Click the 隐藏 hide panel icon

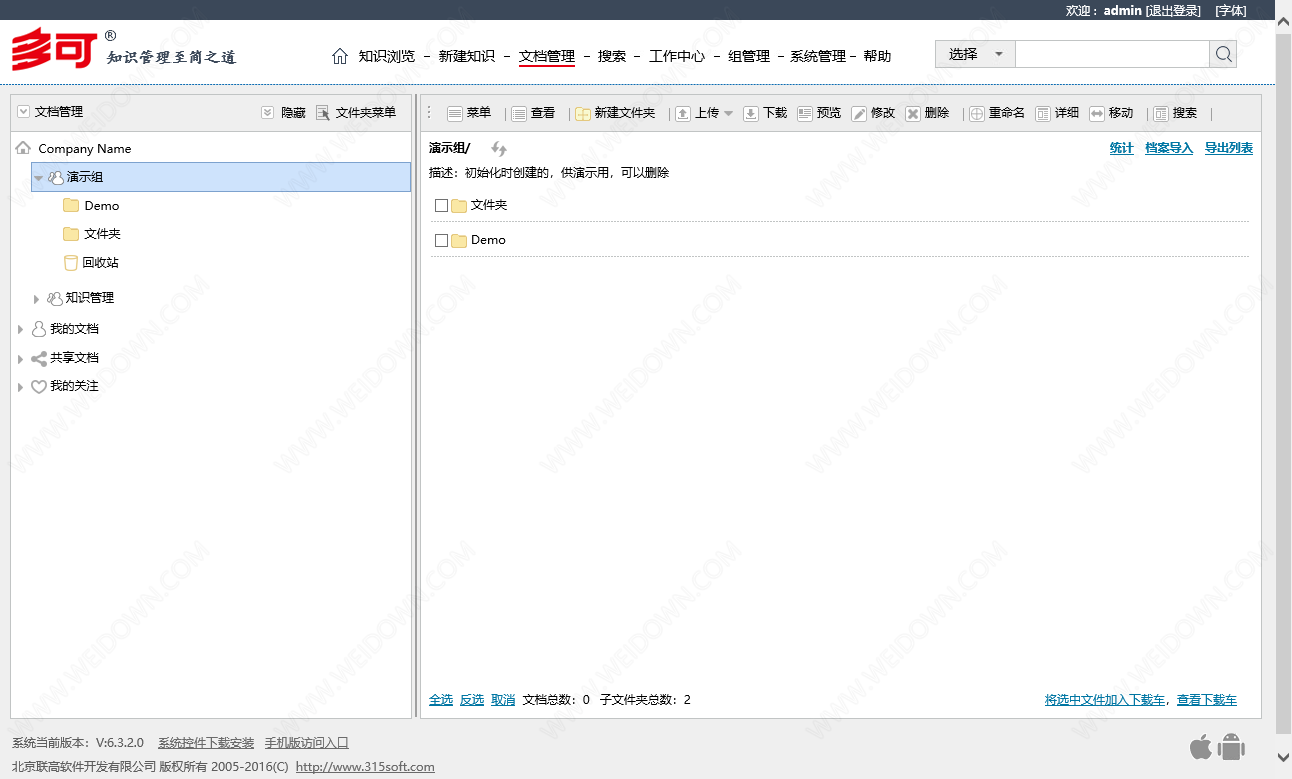tap(267, 113)
